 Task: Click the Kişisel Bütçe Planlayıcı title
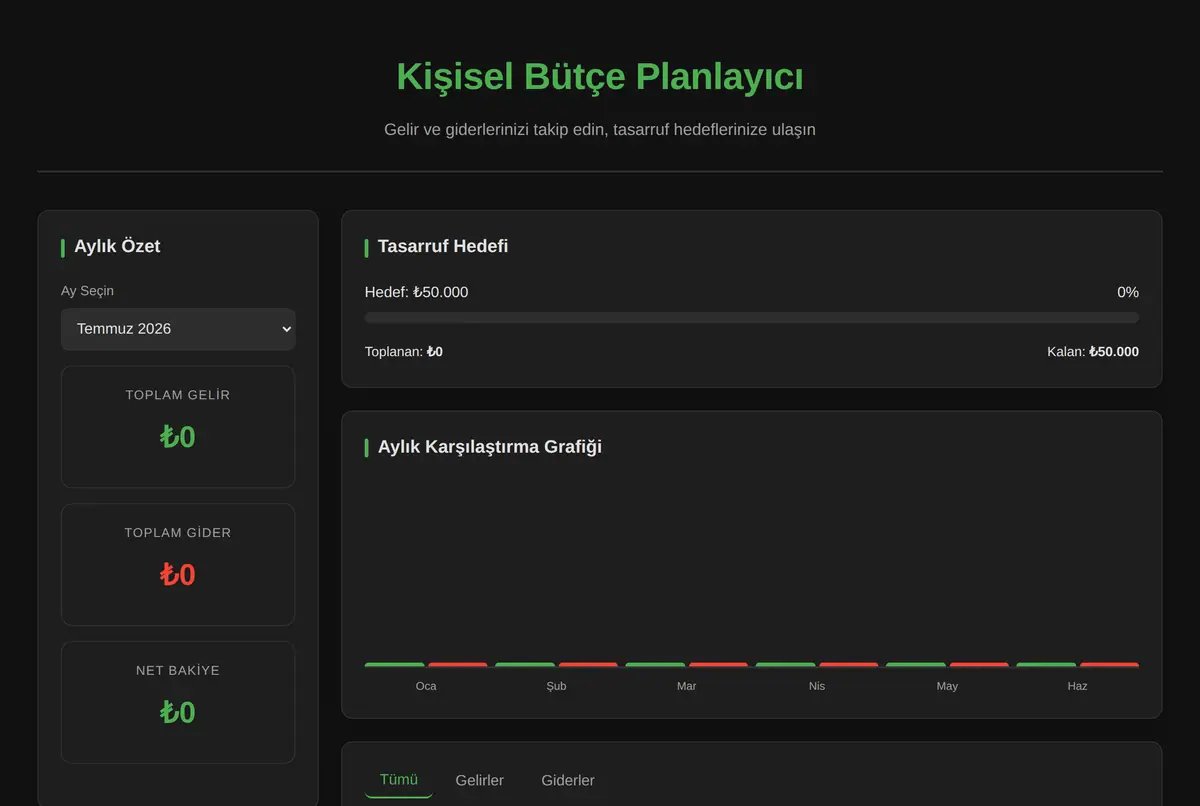point(600,77)
